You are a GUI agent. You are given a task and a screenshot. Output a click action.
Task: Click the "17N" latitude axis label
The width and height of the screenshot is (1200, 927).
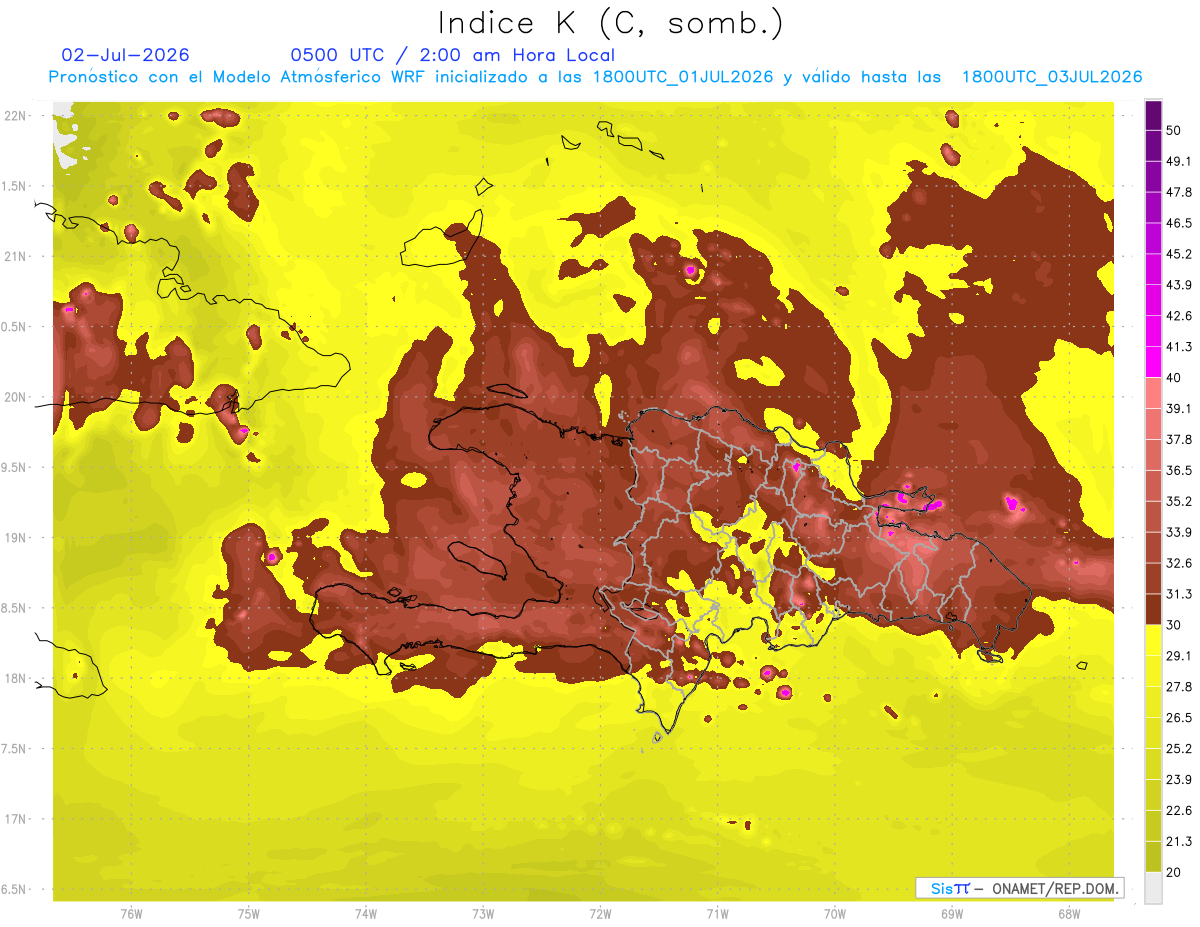(x=16, y=820)
